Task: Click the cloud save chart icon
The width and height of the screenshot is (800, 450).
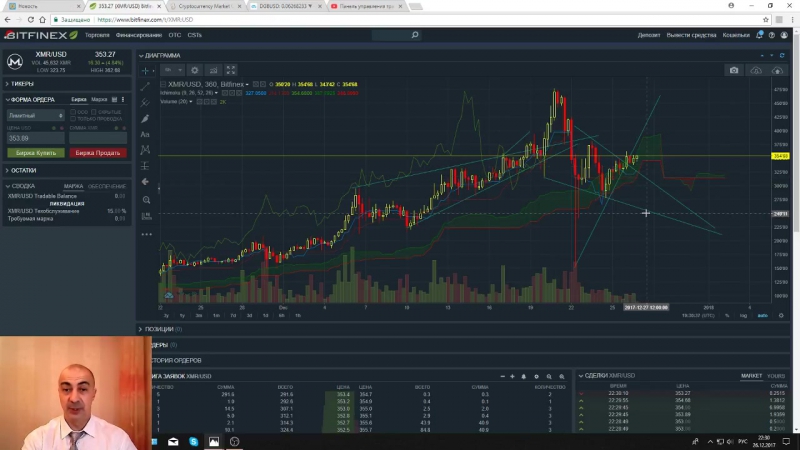Action: (x=778, y=70)
